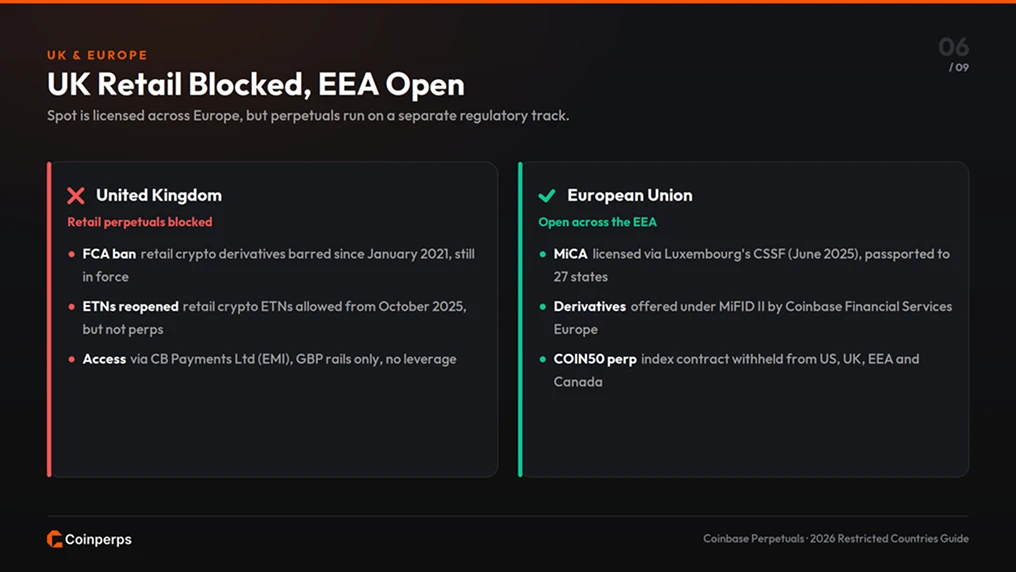Click the green bullet before Derivatives

pyautogui.click(x=542, y=307)
